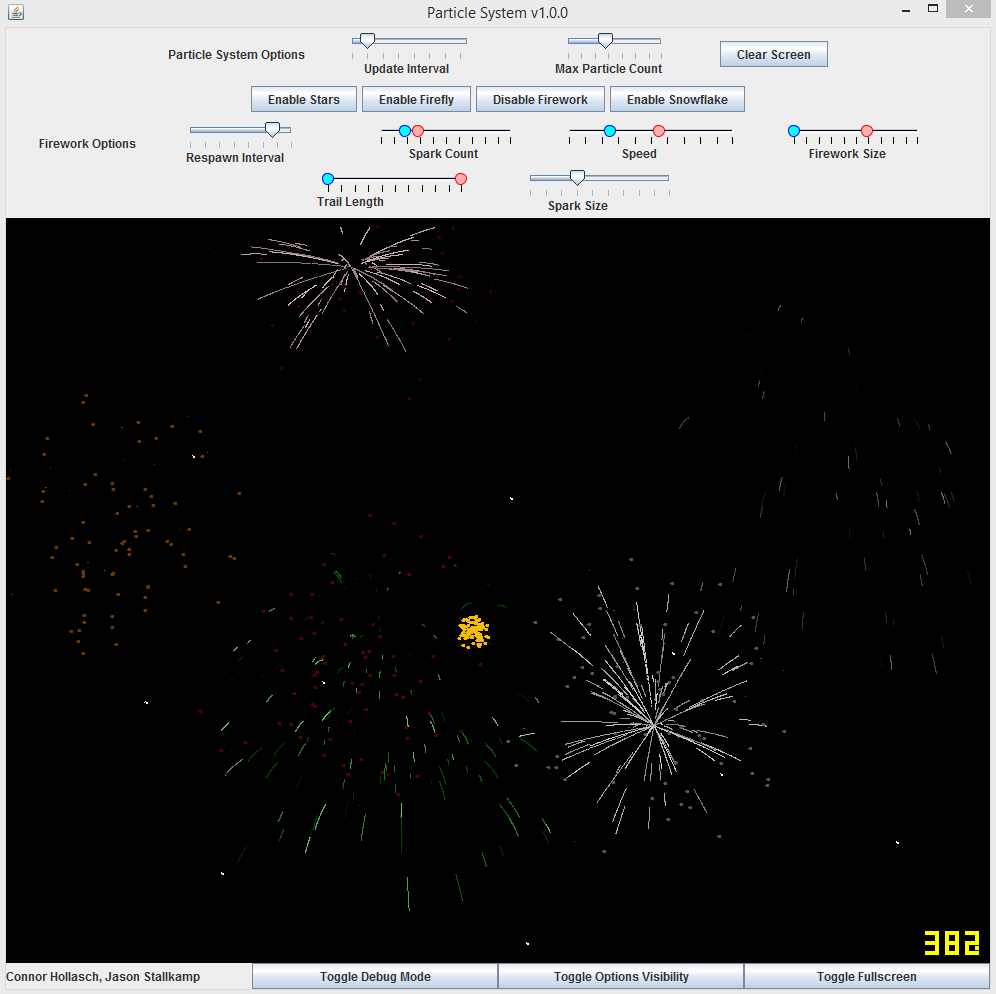Click the cyan endpoint on Trail Length slider
Image resolution: width=996 pixels, height=994 pixels.
click(x=327, y=178)
